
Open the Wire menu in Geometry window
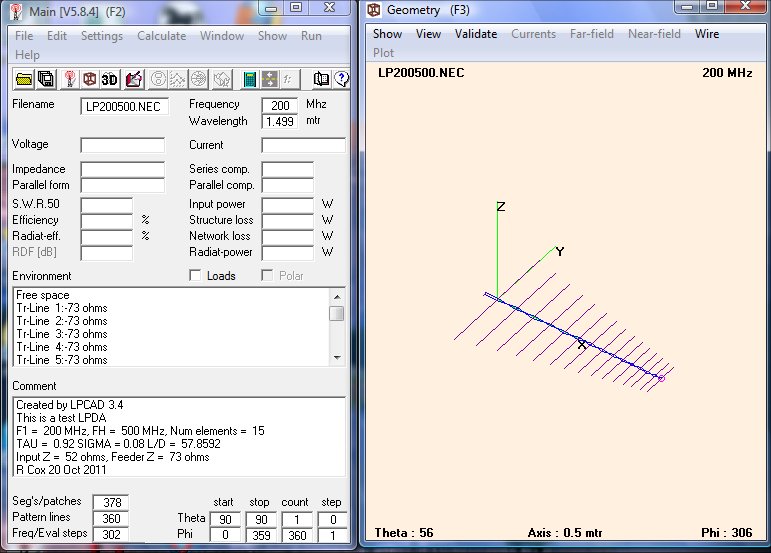pos(707,34)
